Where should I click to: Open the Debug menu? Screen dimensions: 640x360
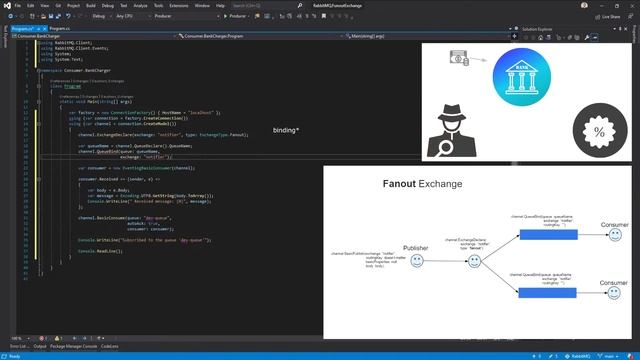[108, 6]
